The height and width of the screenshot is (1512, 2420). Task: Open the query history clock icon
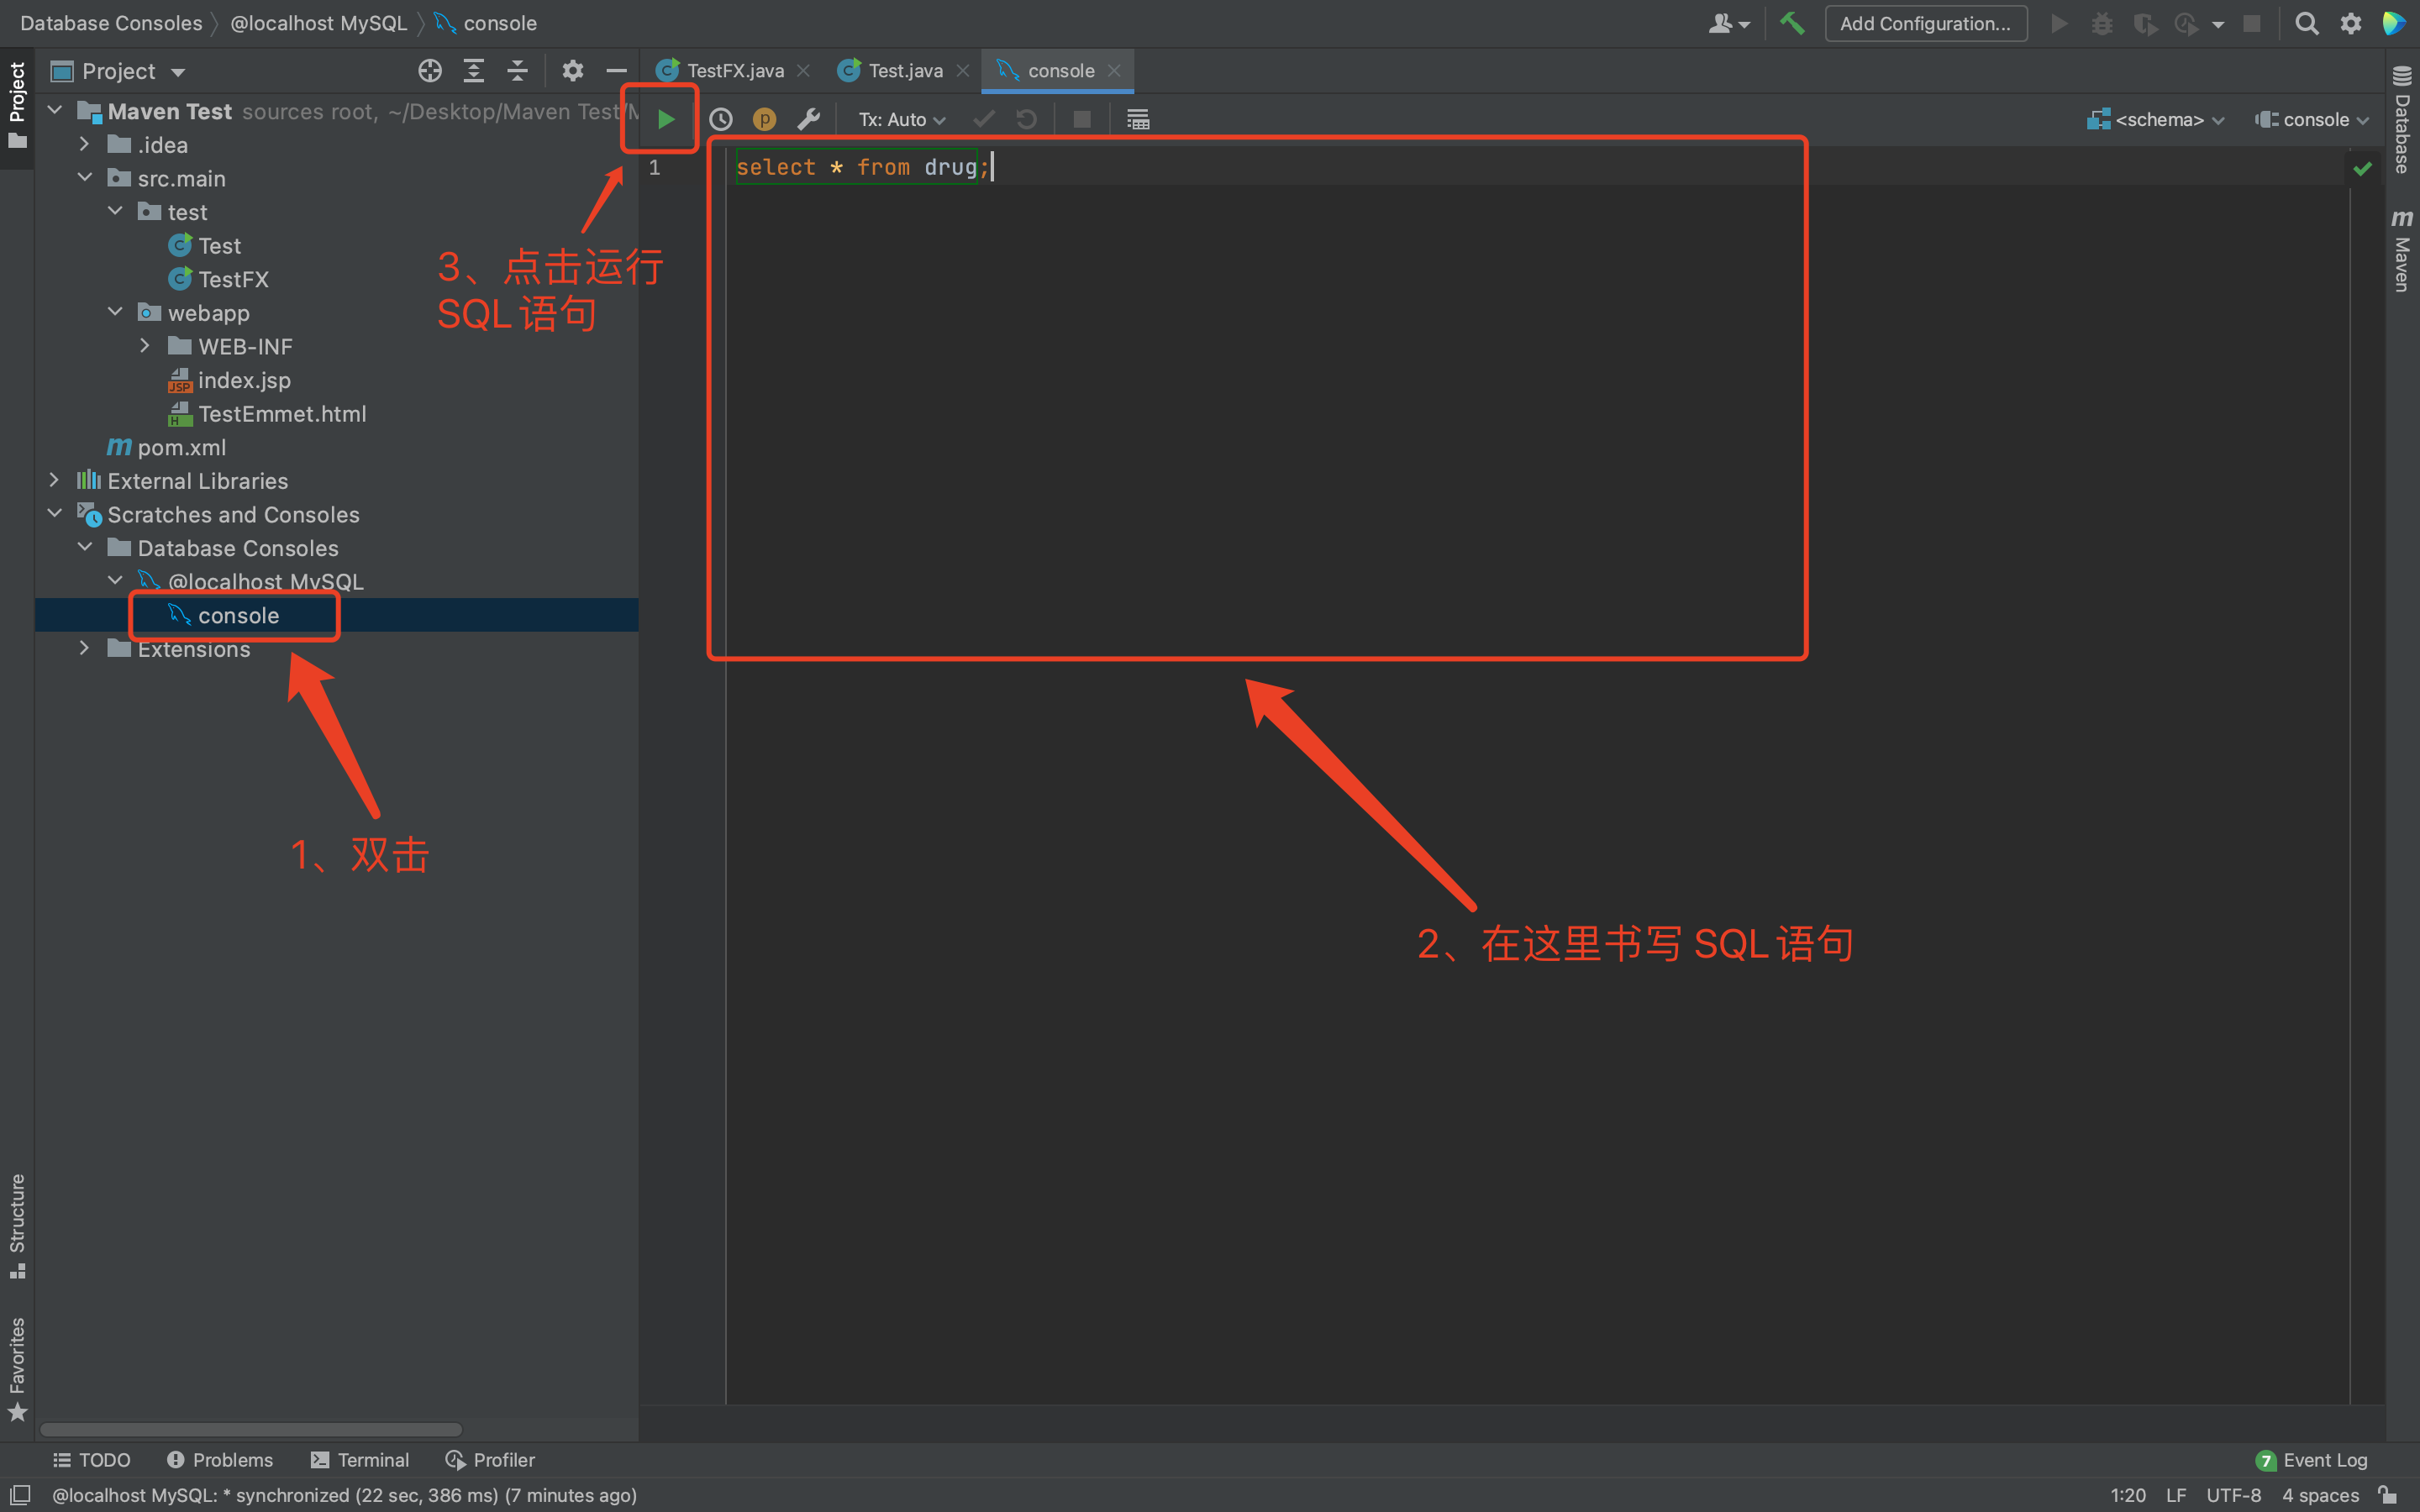coord(720,119)
